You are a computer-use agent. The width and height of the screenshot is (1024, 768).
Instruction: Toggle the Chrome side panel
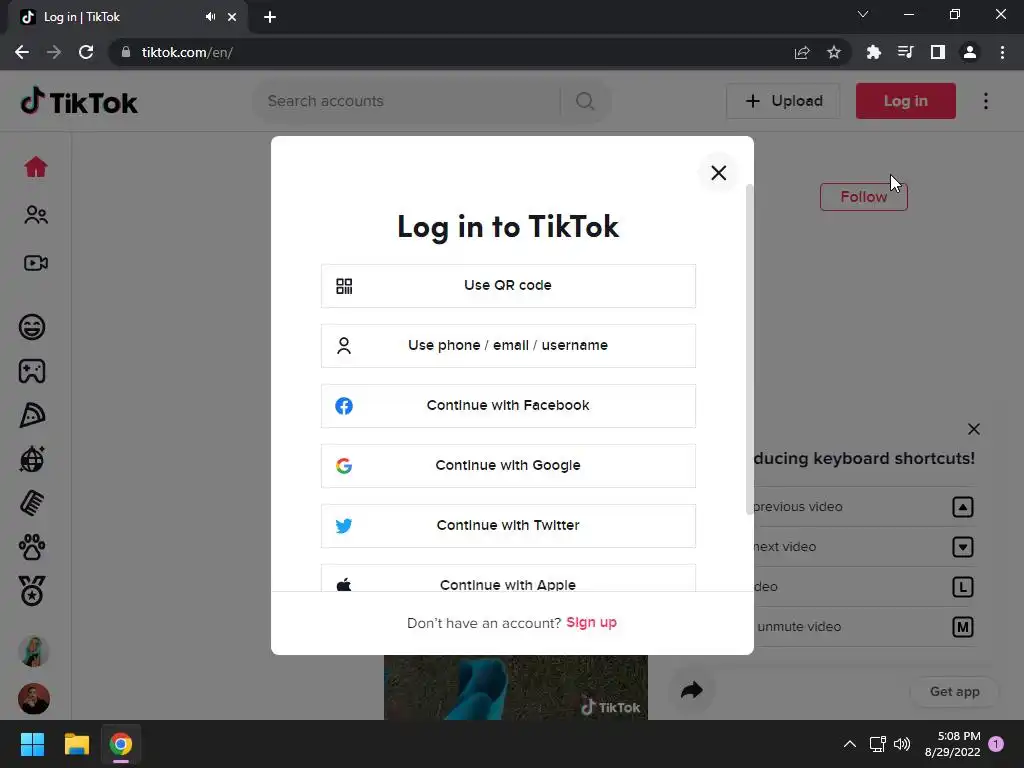[x=938, y=52]
